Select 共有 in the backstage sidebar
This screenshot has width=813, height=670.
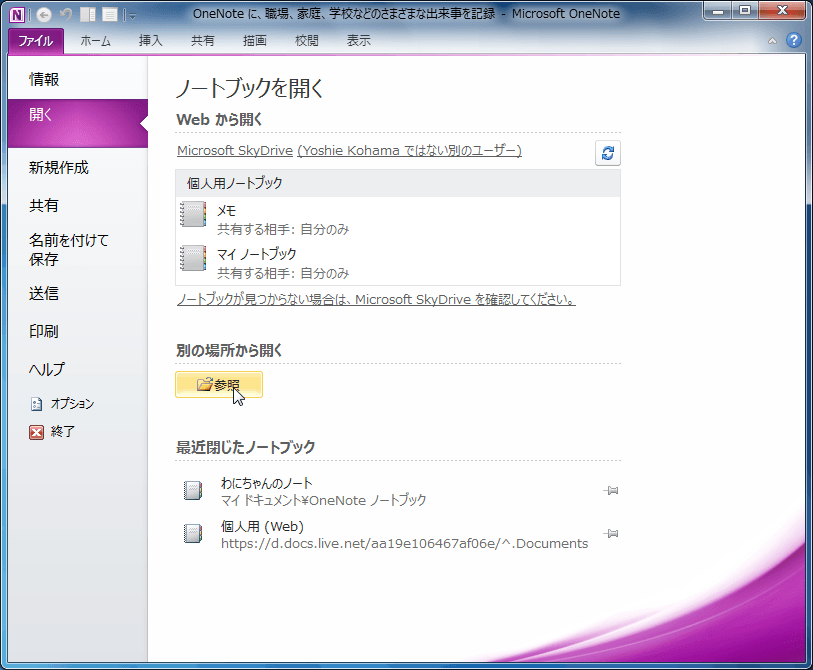click(x=78, y=205)
